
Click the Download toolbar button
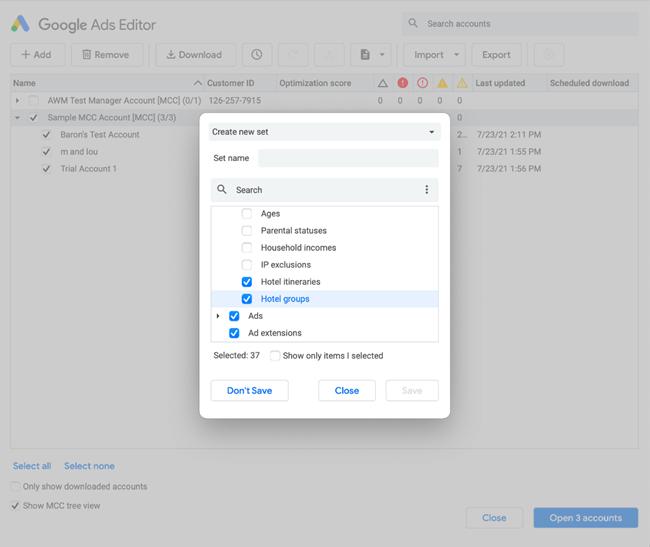click(x=194, y=55)
